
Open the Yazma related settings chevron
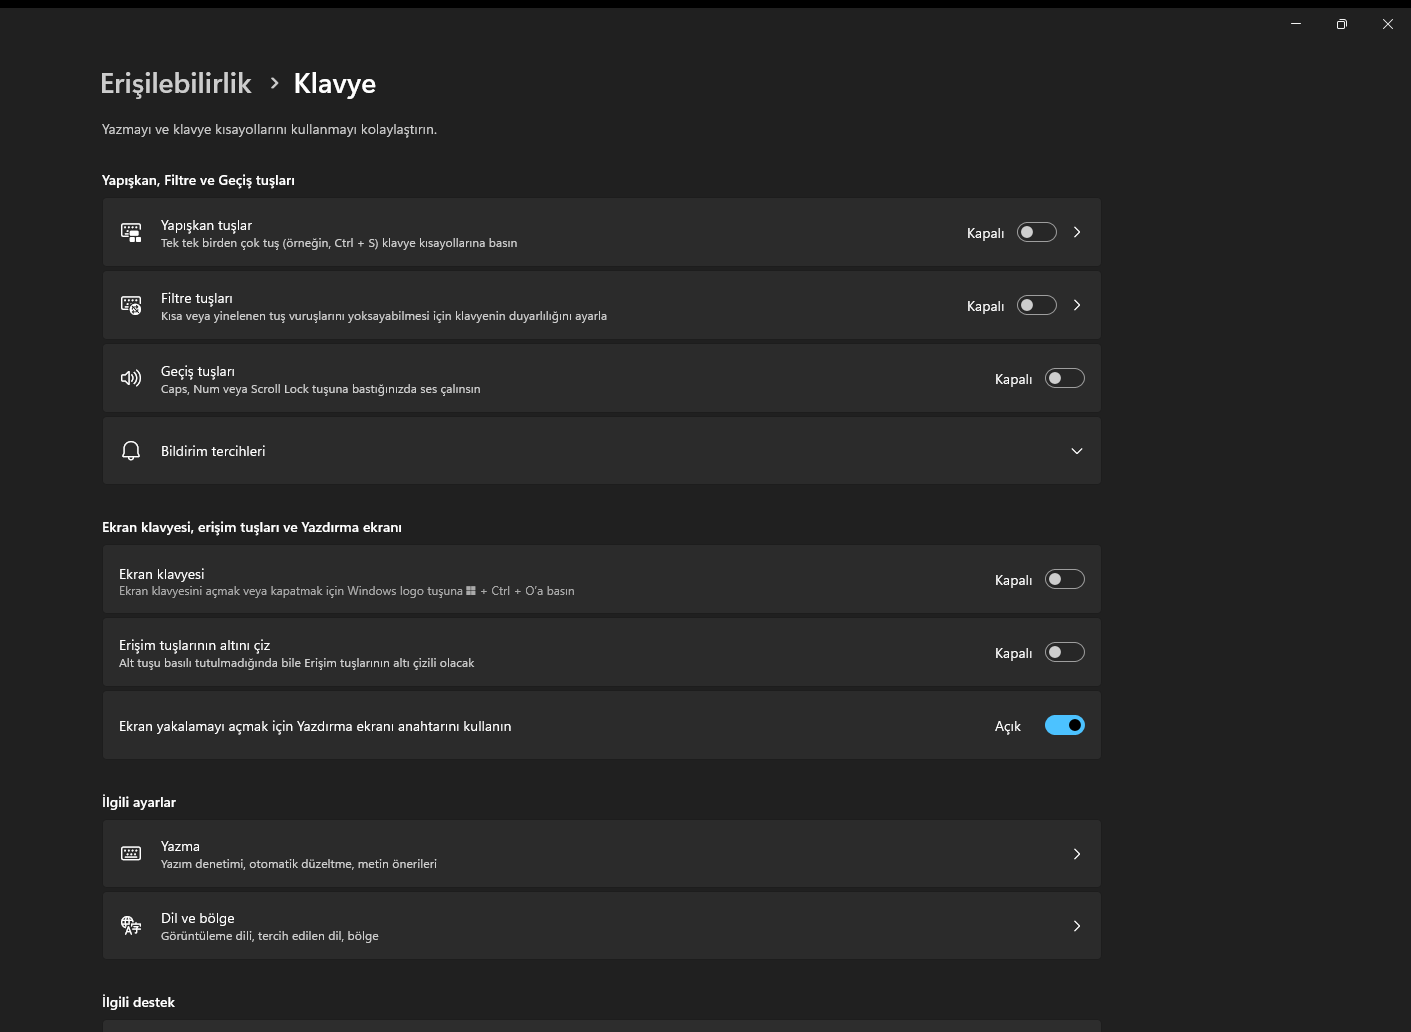click(x=1077, y=854)
